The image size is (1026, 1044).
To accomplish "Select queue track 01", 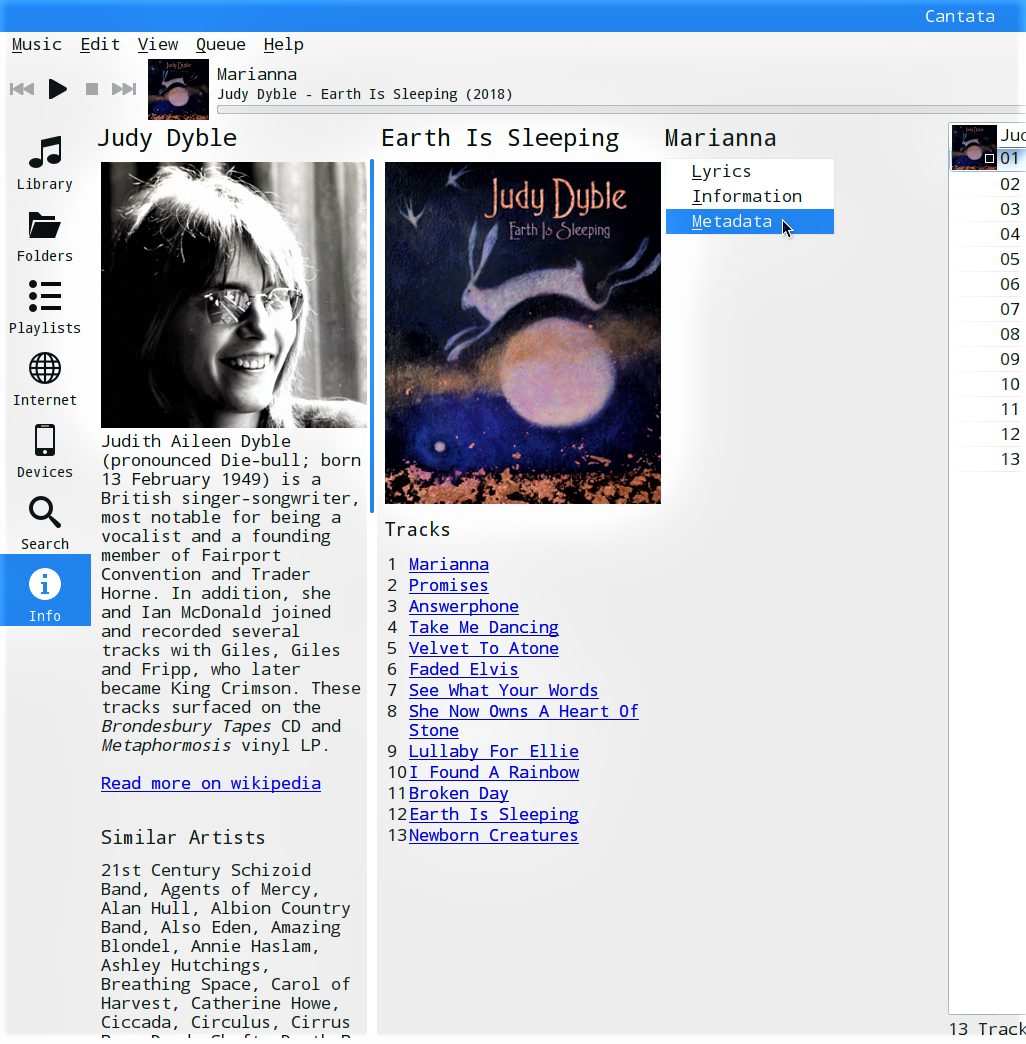I will (1009, 158).
